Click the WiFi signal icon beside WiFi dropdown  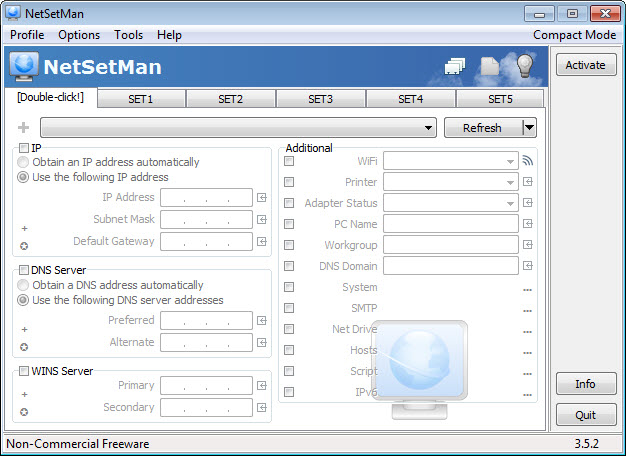click(x=528, y=161)
